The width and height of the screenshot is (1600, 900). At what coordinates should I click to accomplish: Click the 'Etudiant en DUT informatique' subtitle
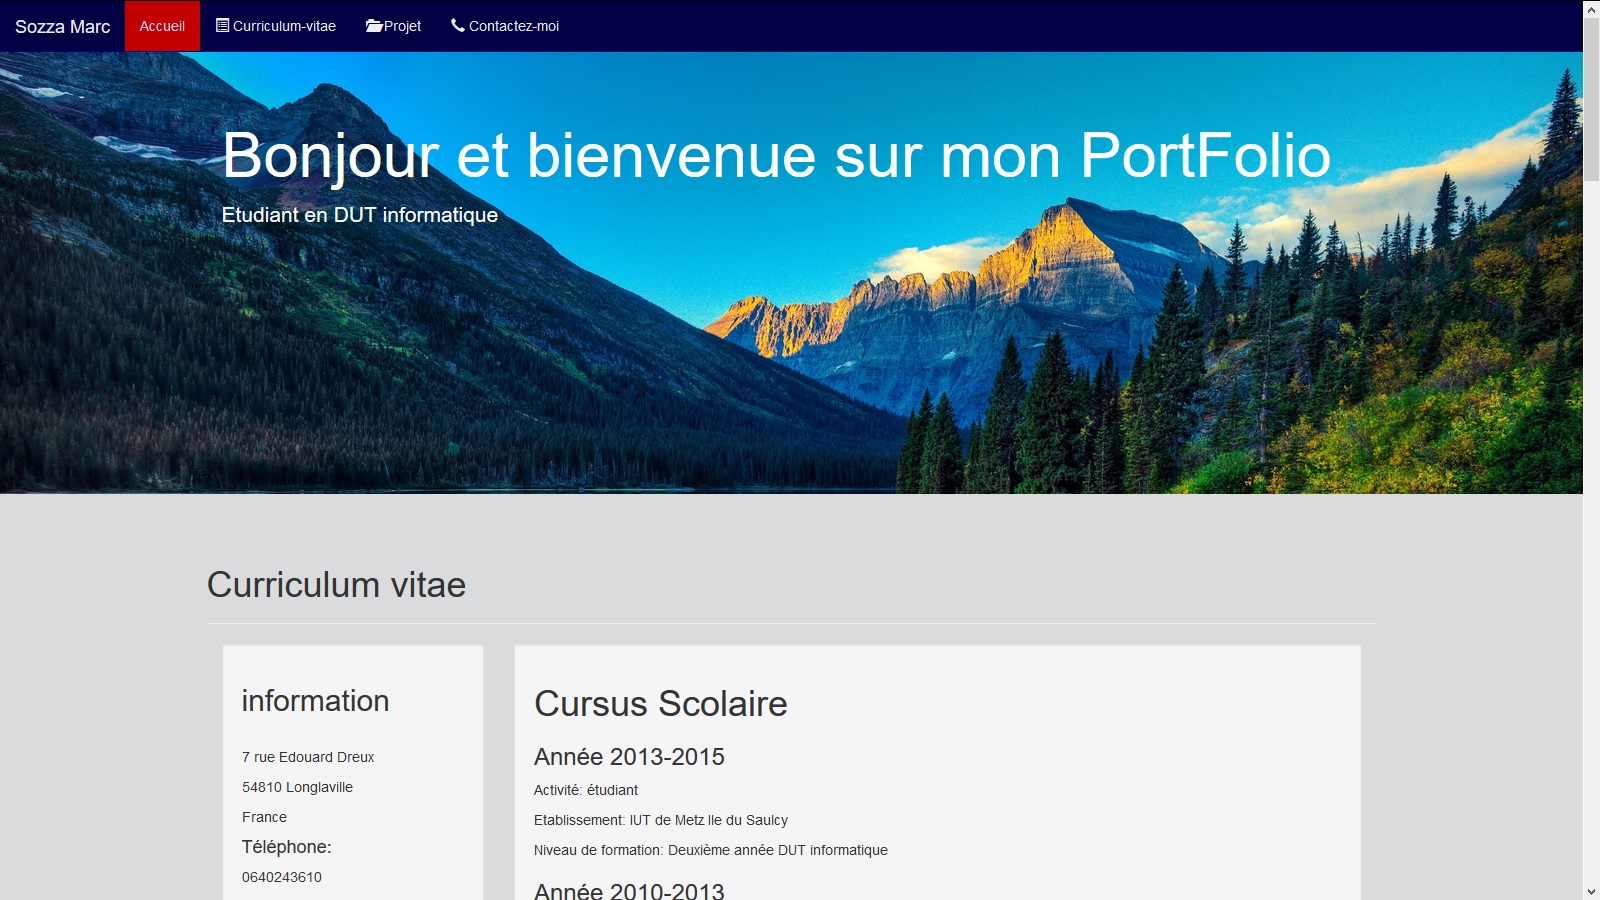point(359,215)
